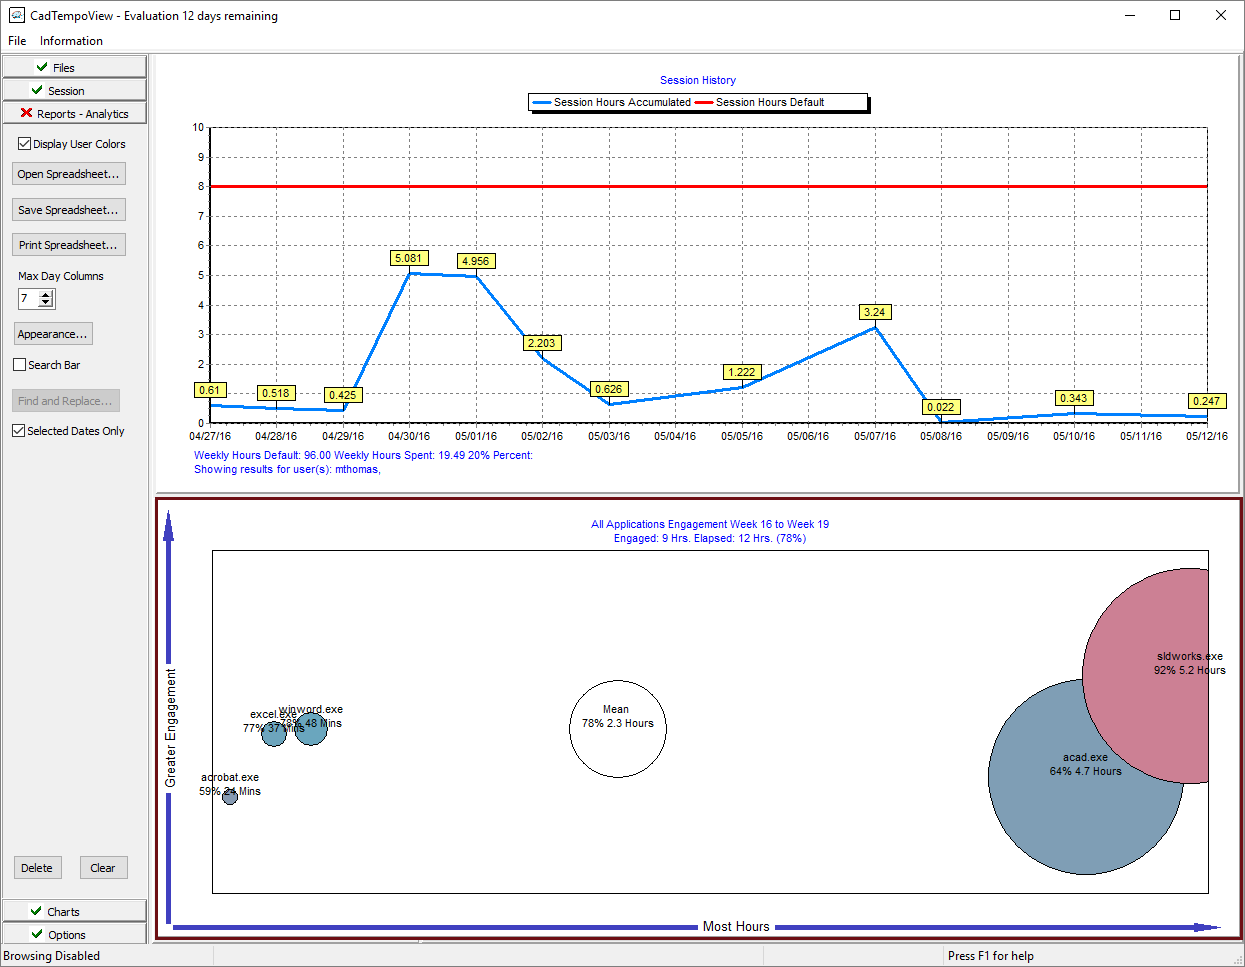
Task: Click the green checkmark on the Files header
Action: coord(42,67)
